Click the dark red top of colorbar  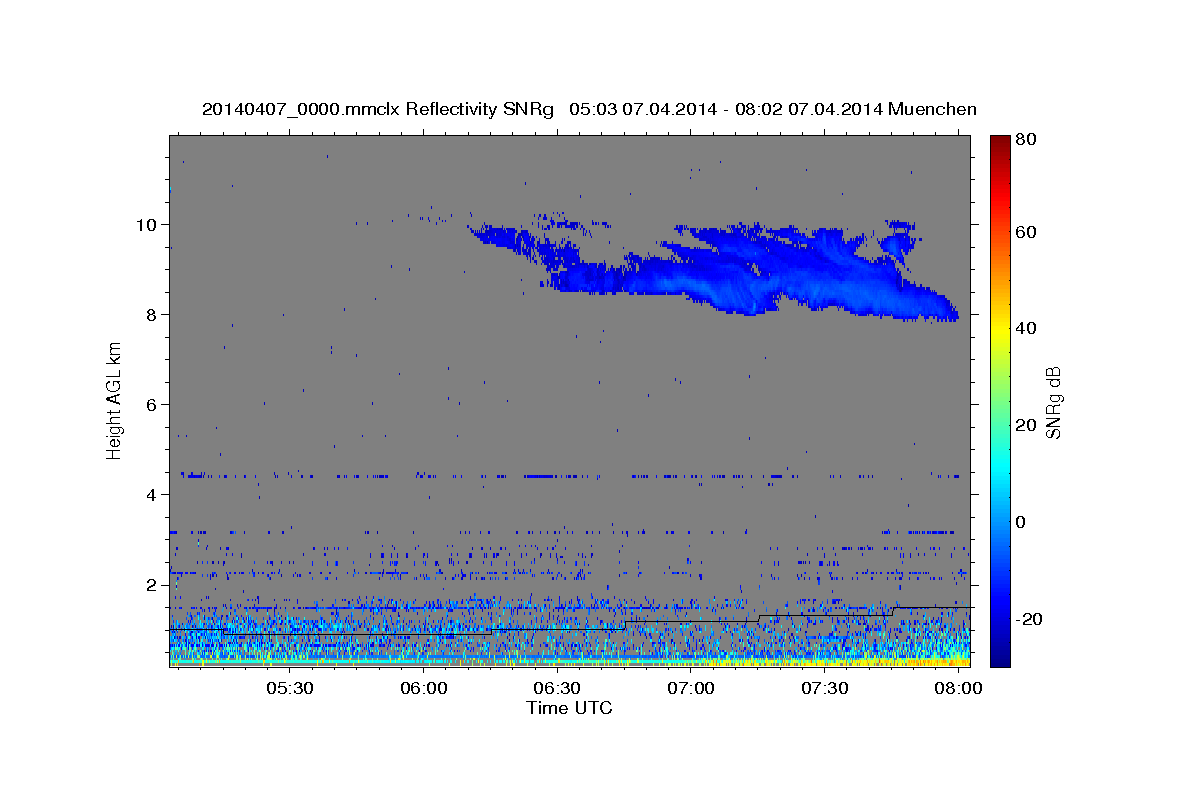pos(999,142)
